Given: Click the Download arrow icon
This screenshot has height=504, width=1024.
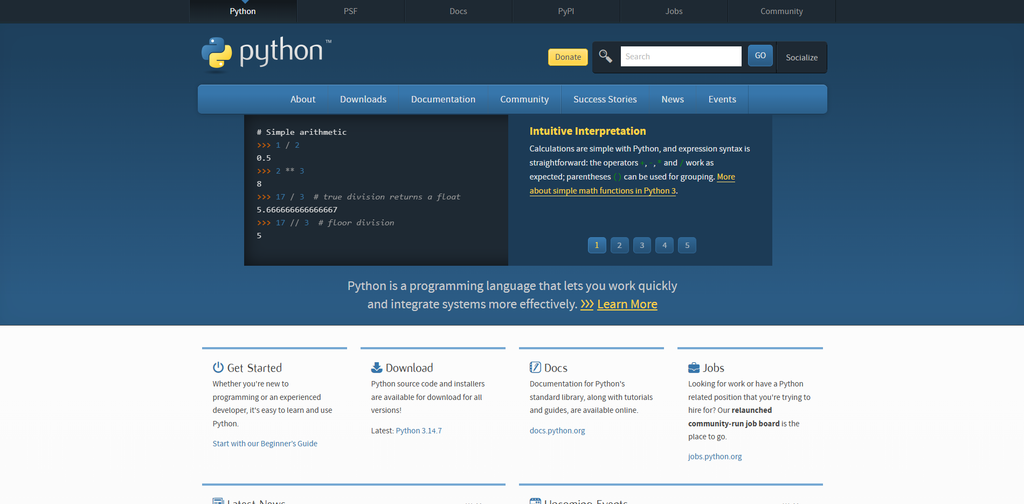Looking at the screenshot, I should tap(377, 368).
